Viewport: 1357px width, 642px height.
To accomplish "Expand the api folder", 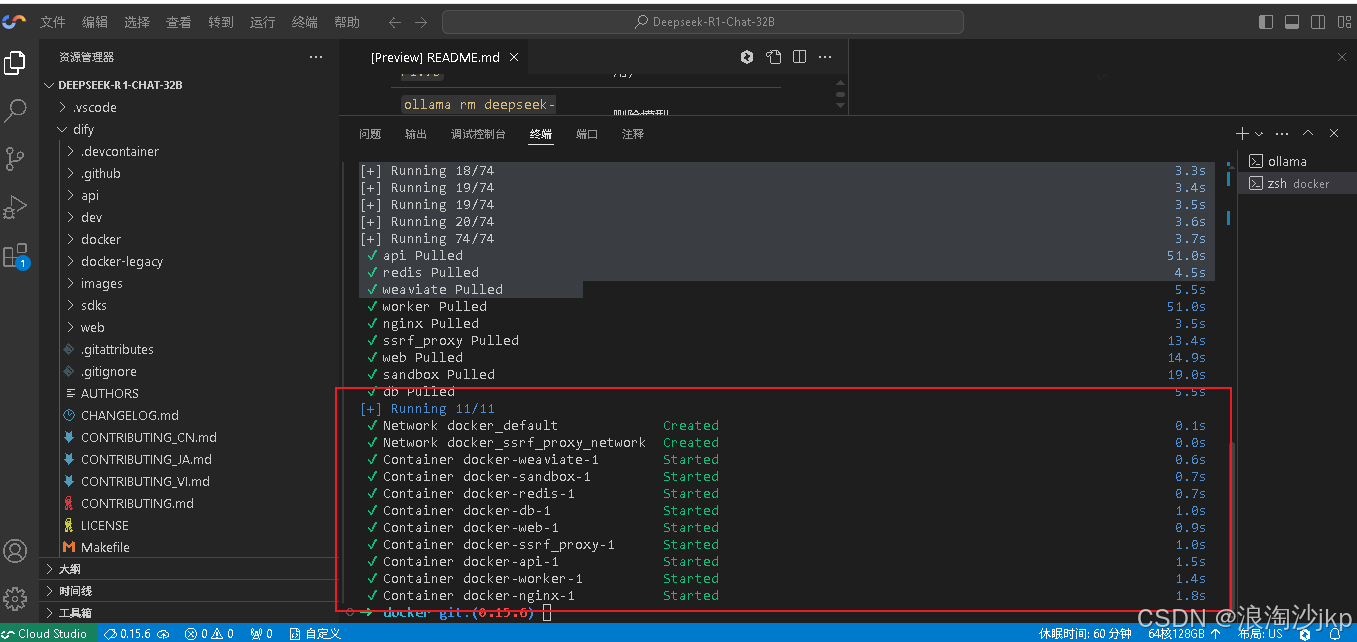I will click(189, 195).
